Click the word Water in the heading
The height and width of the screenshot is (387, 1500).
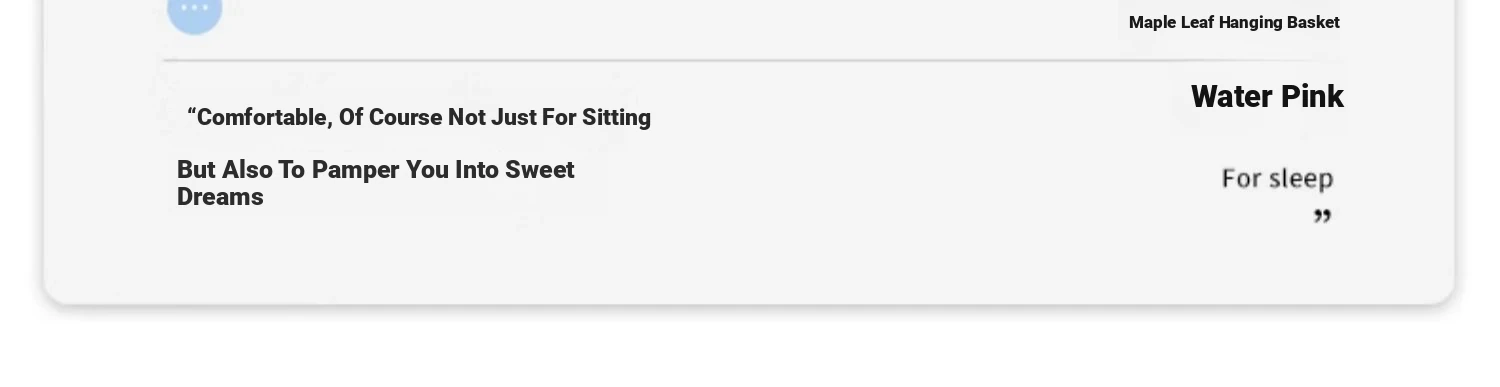coord(1232,97)
